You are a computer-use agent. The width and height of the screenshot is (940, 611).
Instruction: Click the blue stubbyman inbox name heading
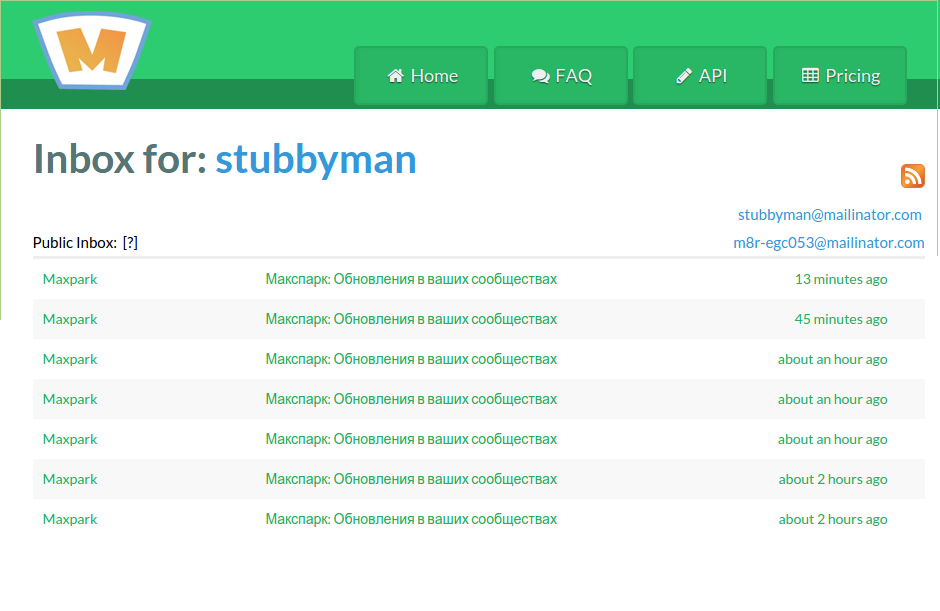point(316,159)
